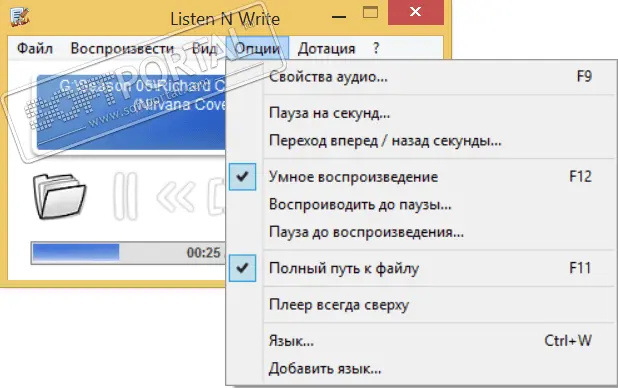
Task: Choose Пауза на секунд... option
Action: [421, 113]
